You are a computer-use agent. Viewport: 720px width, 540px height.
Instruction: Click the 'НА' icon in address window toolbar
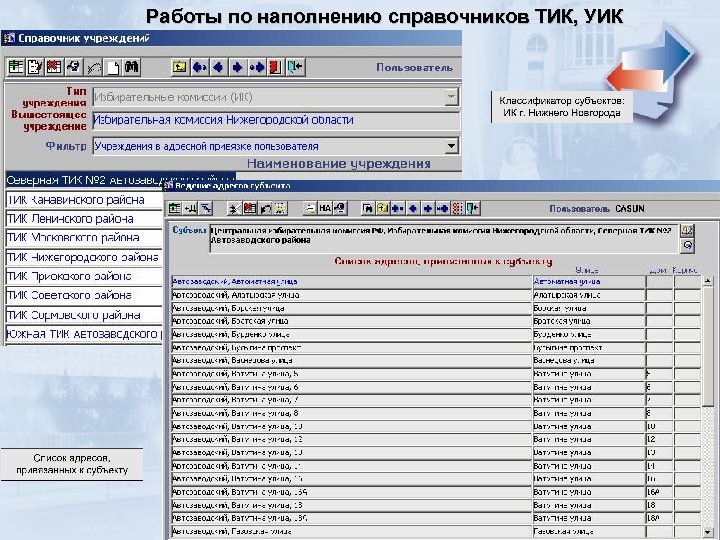(325, 208)
